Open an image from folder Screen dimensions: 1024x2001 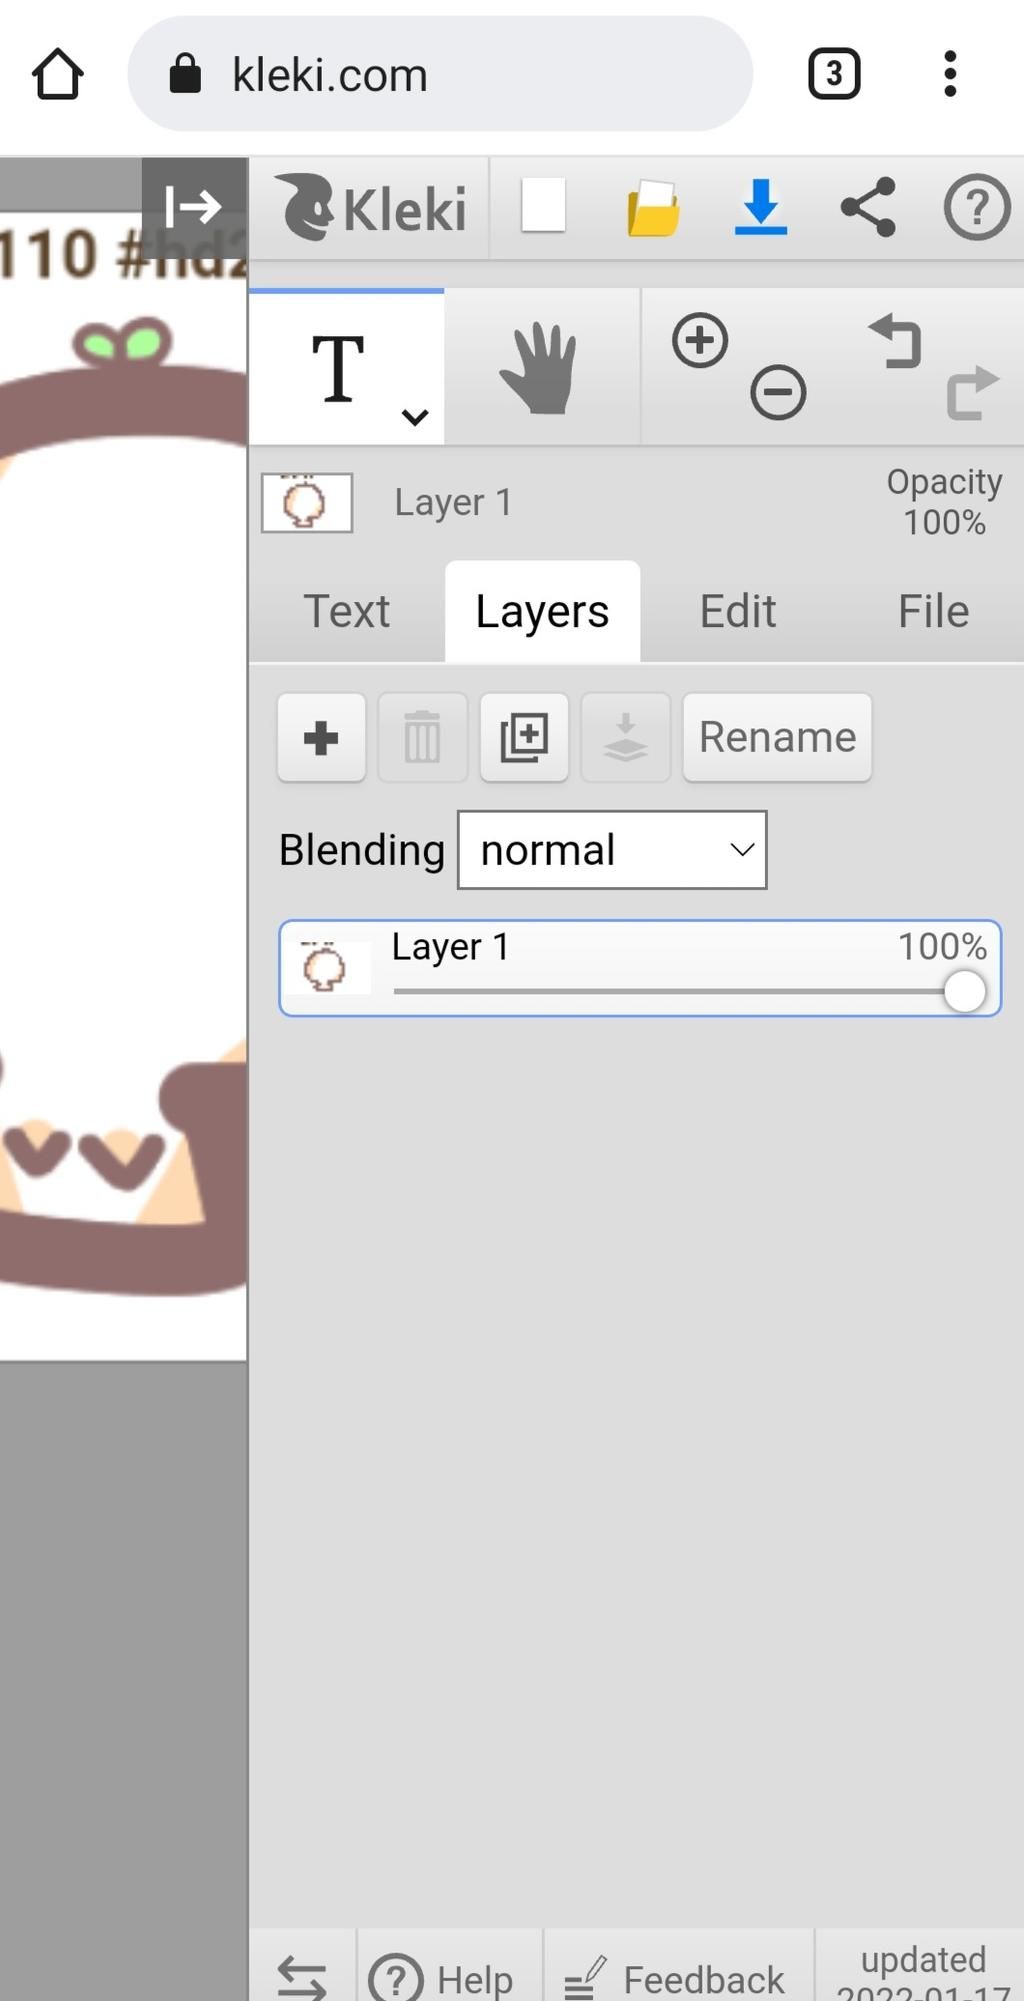point(653,208)
